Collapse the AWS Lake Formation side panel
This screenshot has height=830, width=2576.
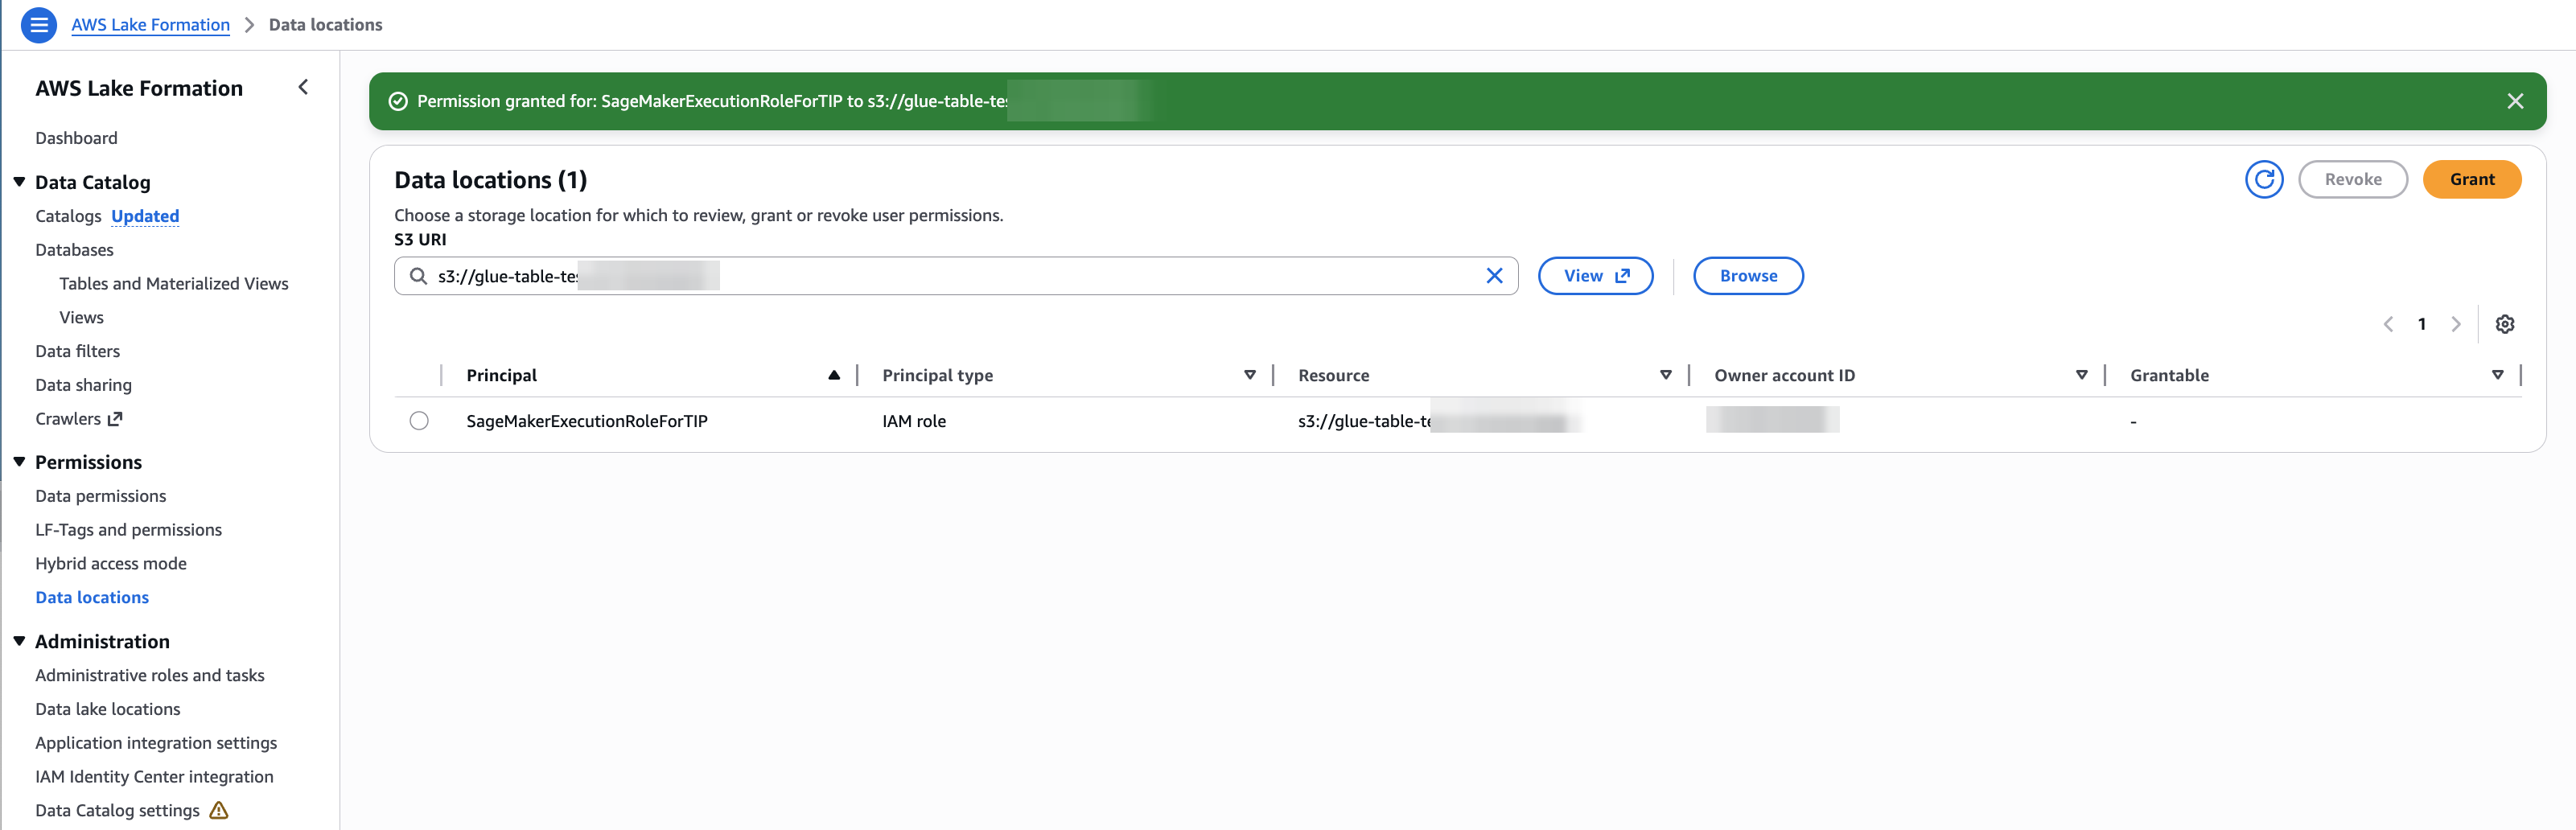[x=303, y=88]
